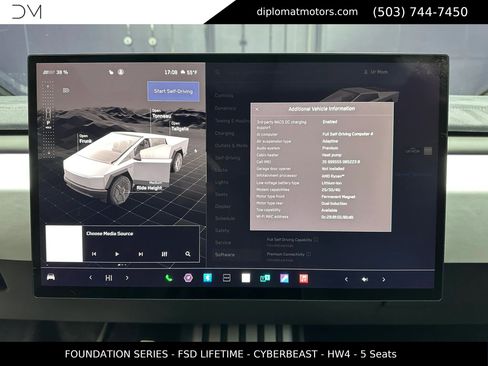Image resolution: width=488 pixels, height=366 pixels.
Task: Tap the Full Self Driving Computer value
Action: 348,134
